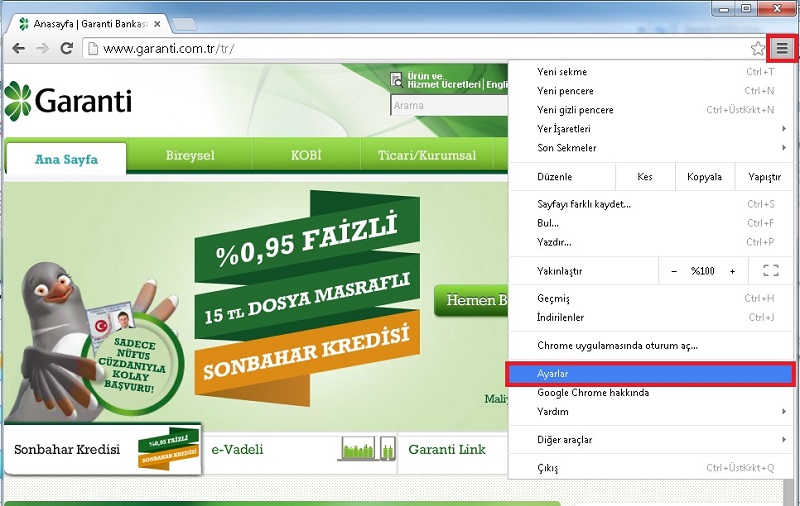
Task: Click the browser forward arrow
Action: coord(42,48)
